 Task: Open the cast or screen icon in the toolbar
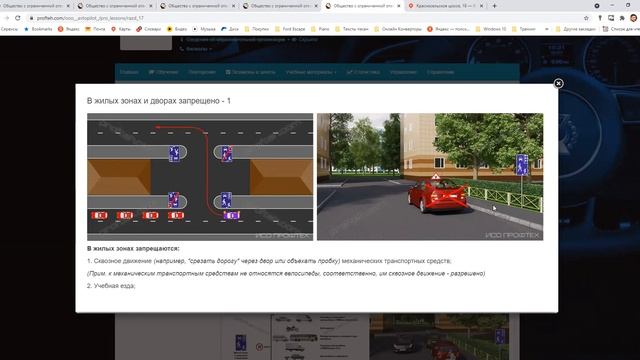tap(611, 18)
